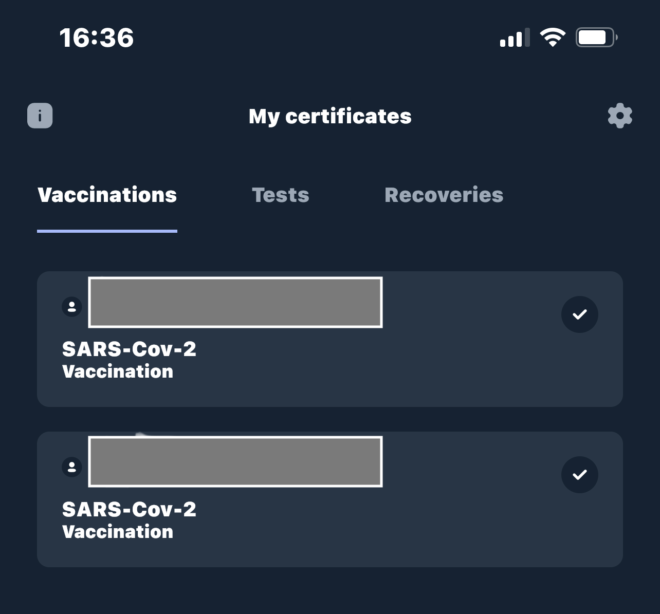660x614 pixels.
Task: Click the person icon on second certificate
Action: pyautogui.click(x=71, y=466)
